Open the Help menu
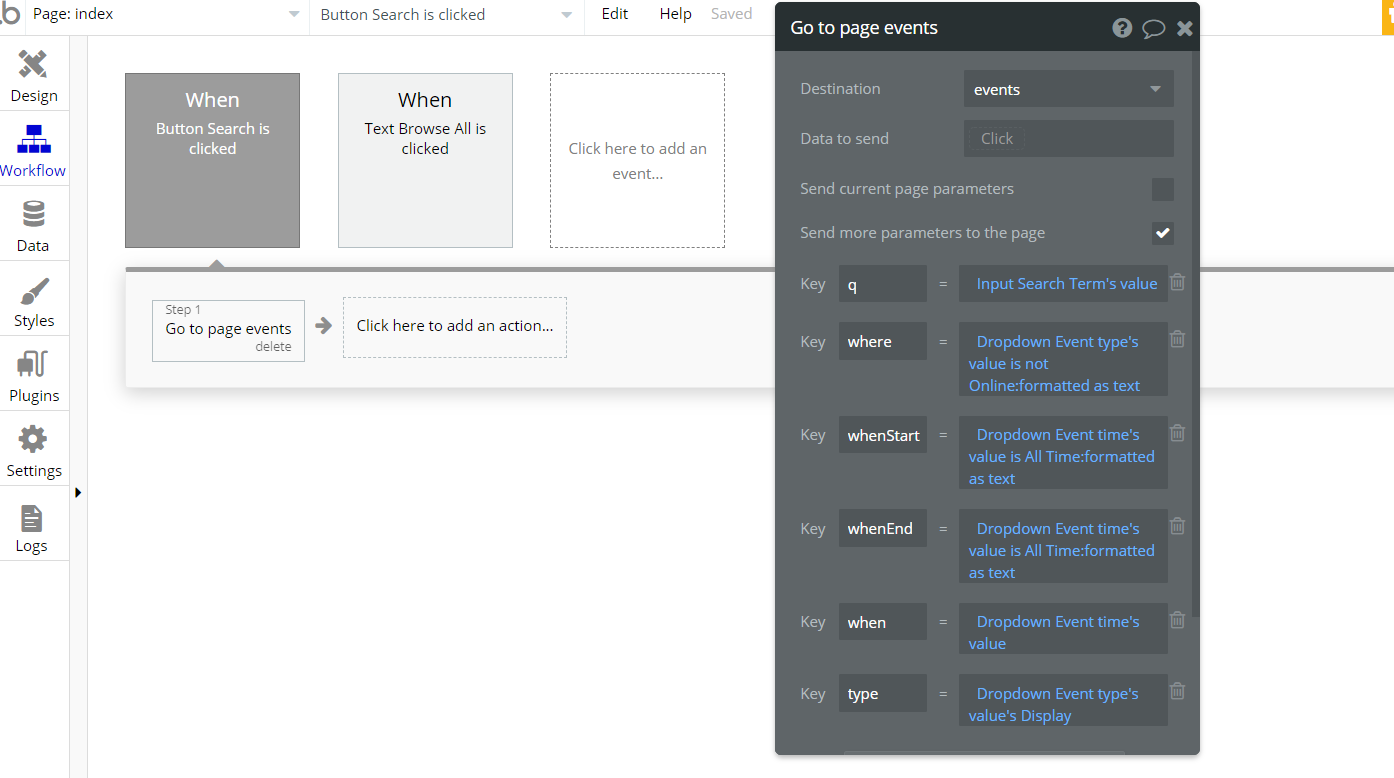Viewport: 1394px width, 778px height. pyautogui.click(x=675, y=14)
